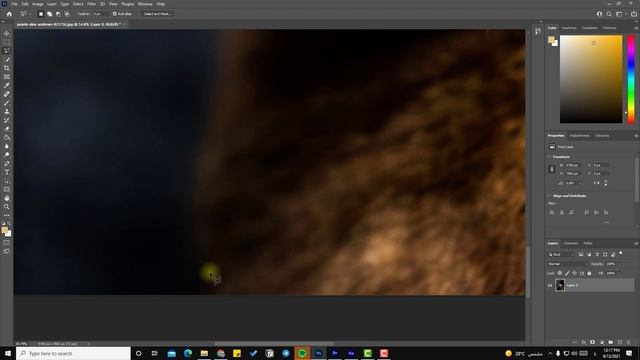640x360 pixels.
Task: Select the Move tool
Action: (7, 33)
